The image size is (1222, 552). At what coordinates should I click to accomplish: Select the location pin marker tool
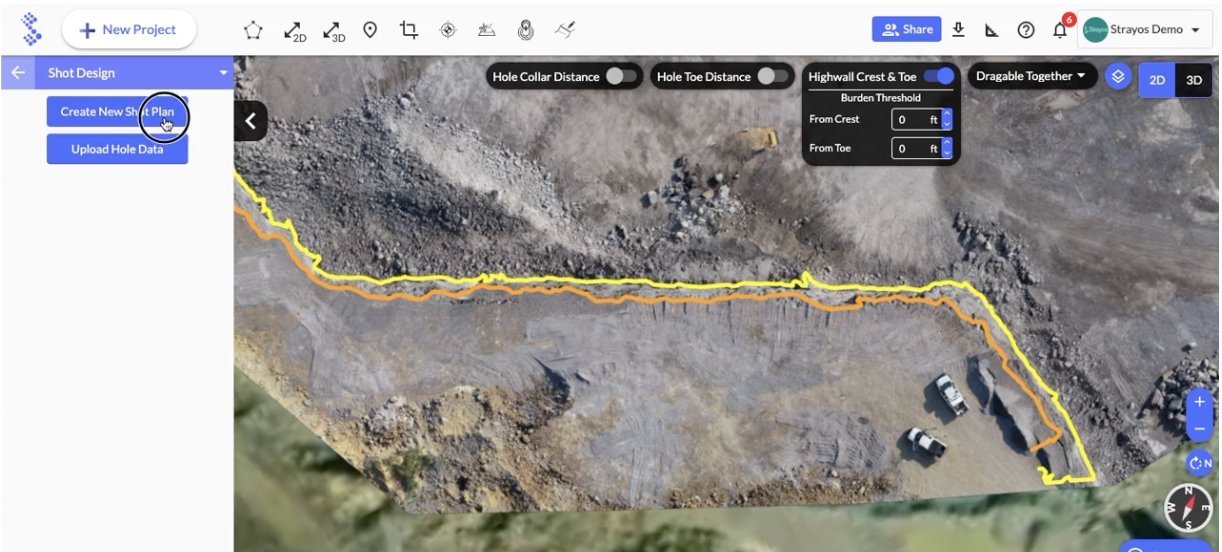coord(369,30)
